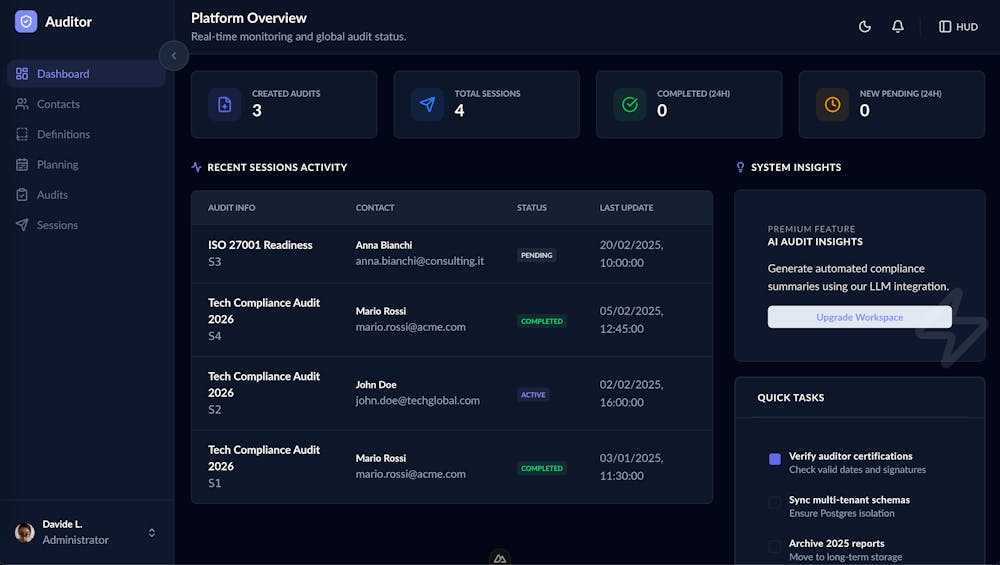1000x565 pixels.
Task: Open Definitions in the sidebar
Action: (x=86, y=135)
